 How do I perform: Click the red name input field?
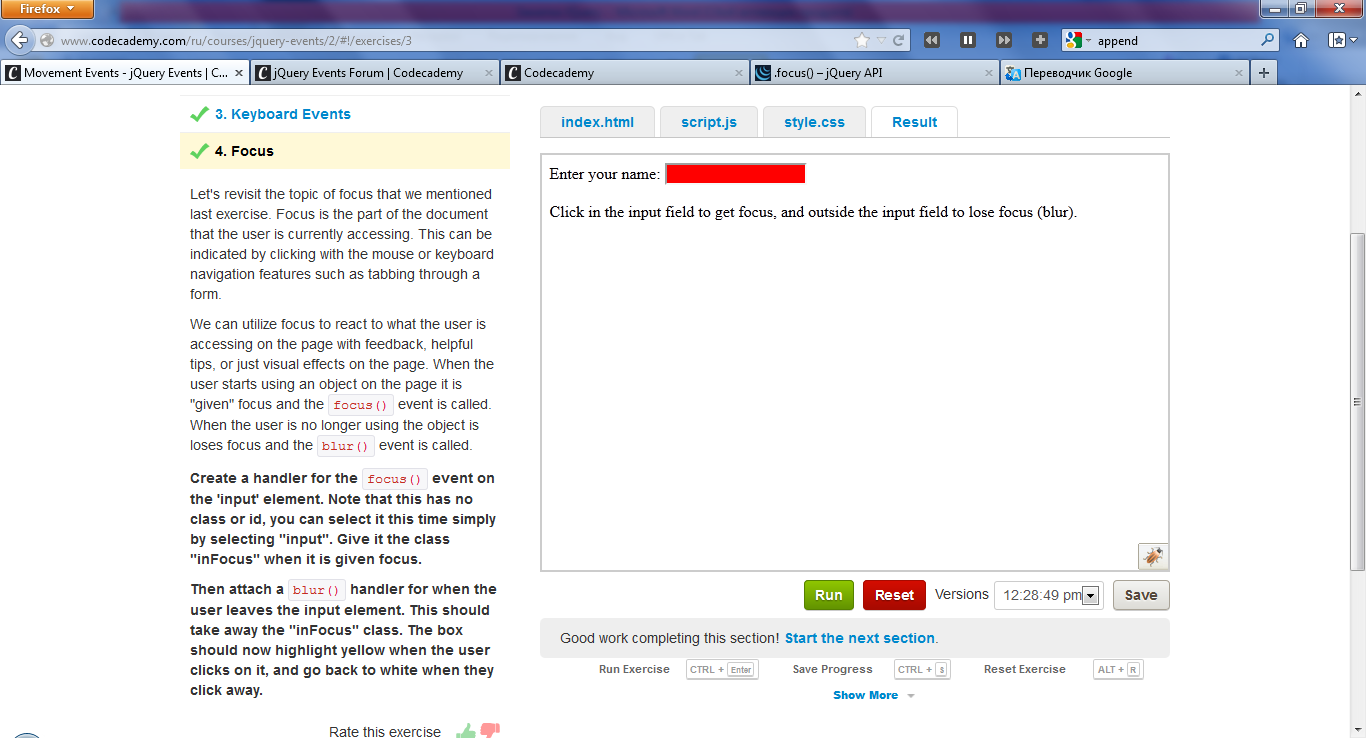tap(735, 174)
